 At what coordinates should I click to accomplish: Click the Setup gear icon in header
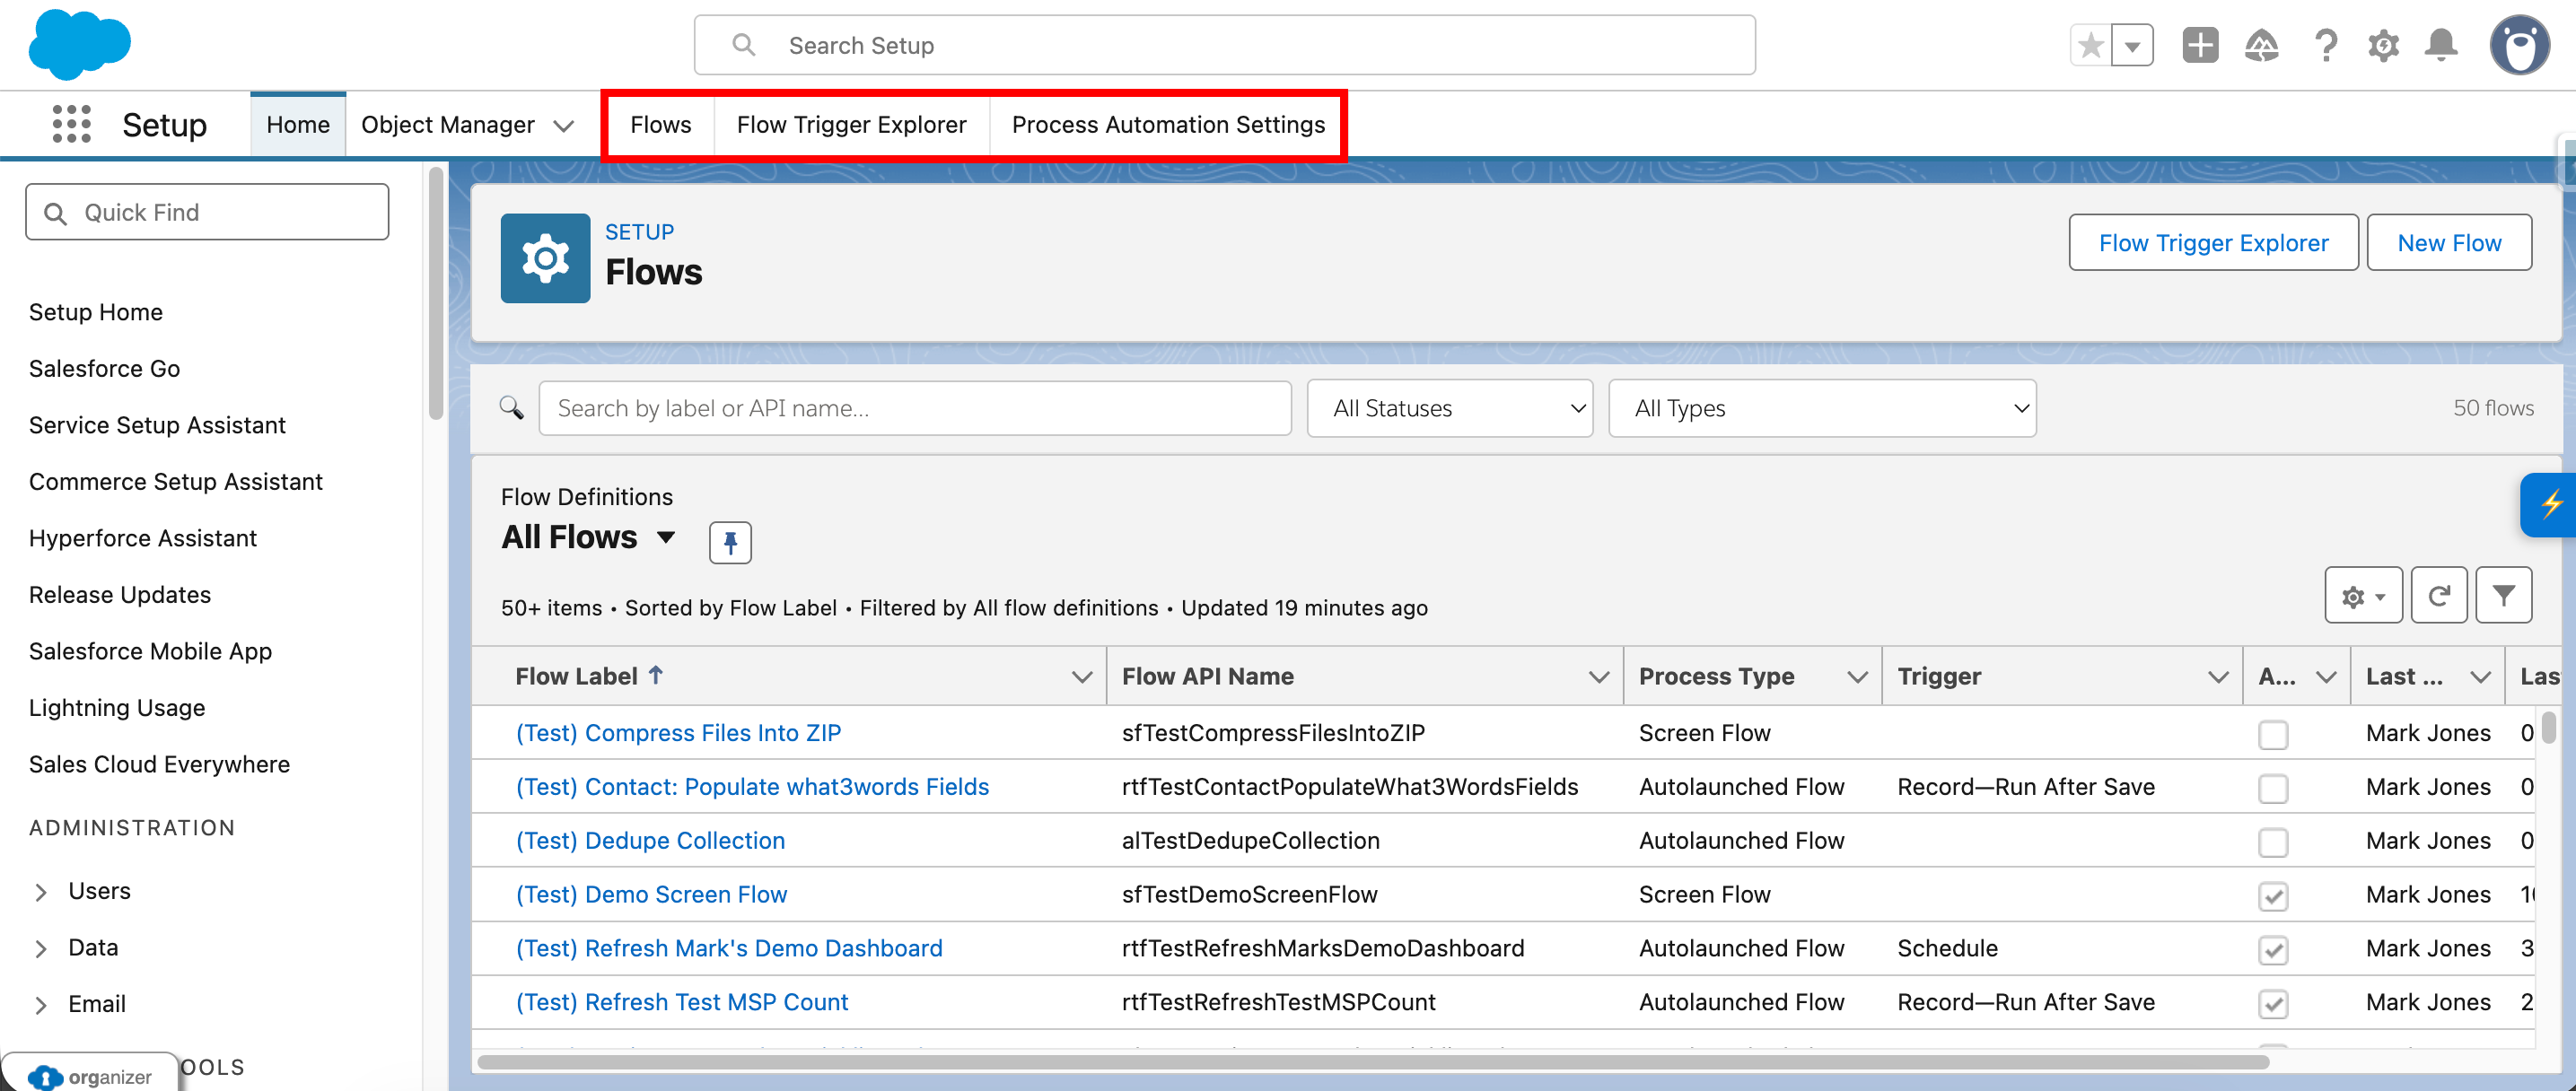point(2383,45)
